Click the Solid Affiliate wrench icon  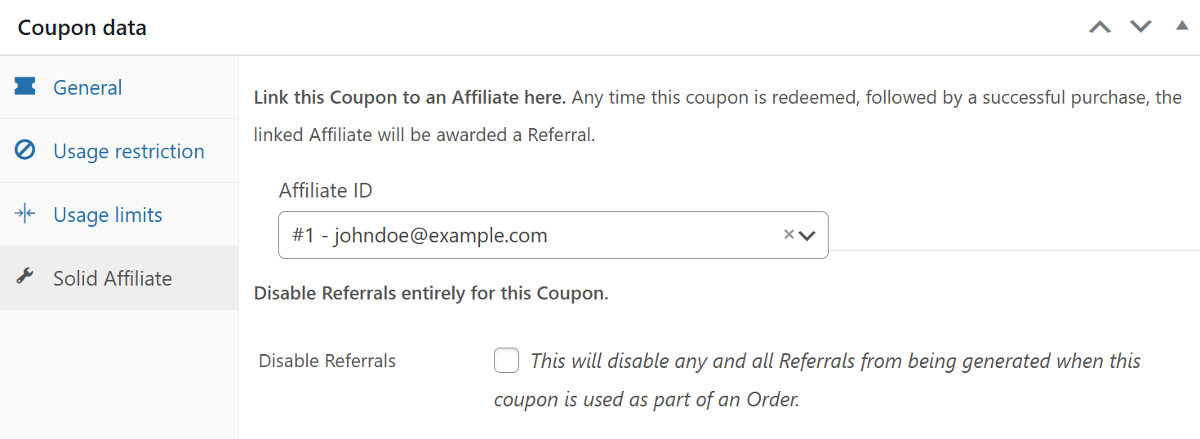[x=25, y=278]
